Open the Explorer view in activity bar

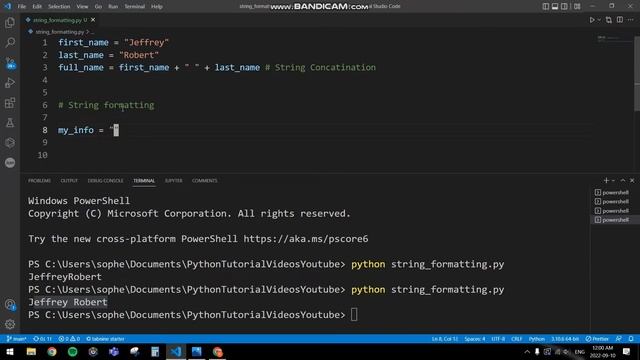point(10,23)
